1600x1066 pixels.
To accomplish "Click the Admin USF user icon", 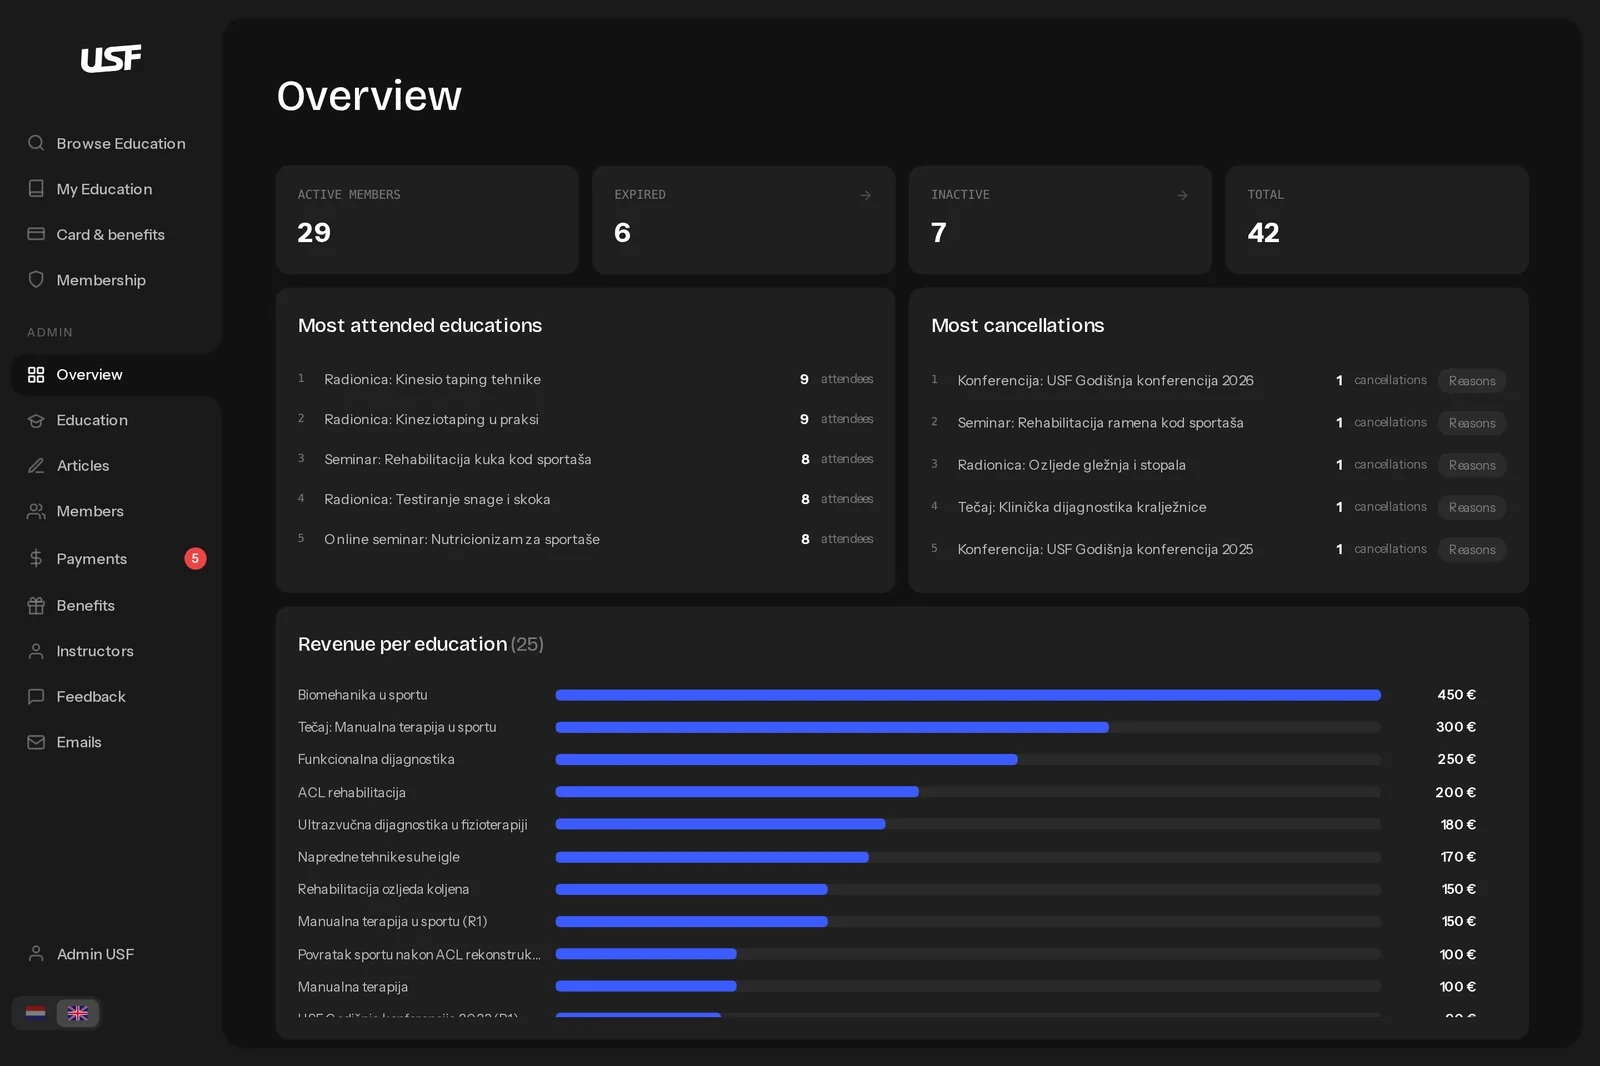I will coord(36,954).
